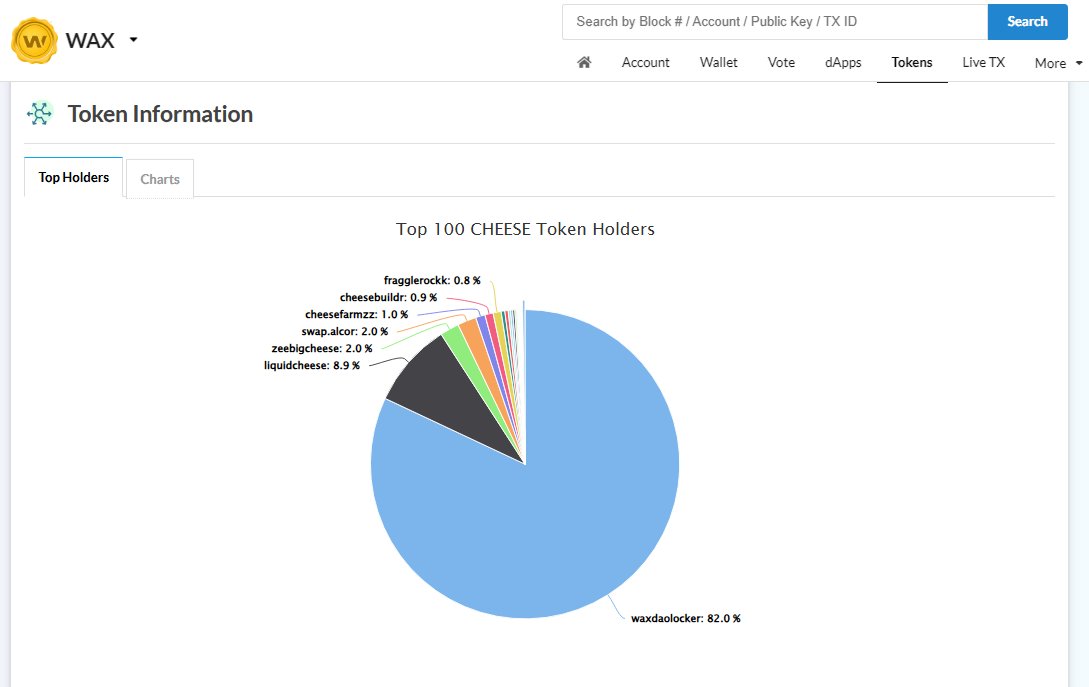Go to the home icon
Viewport: 1089px width, 687px height.
pos(584,63)
